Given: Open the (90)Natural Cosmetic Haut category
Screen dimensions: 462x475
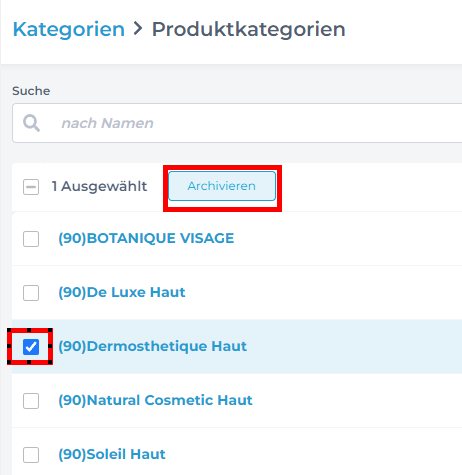Looking at the screenshot, I should click(x=155, y=400).
